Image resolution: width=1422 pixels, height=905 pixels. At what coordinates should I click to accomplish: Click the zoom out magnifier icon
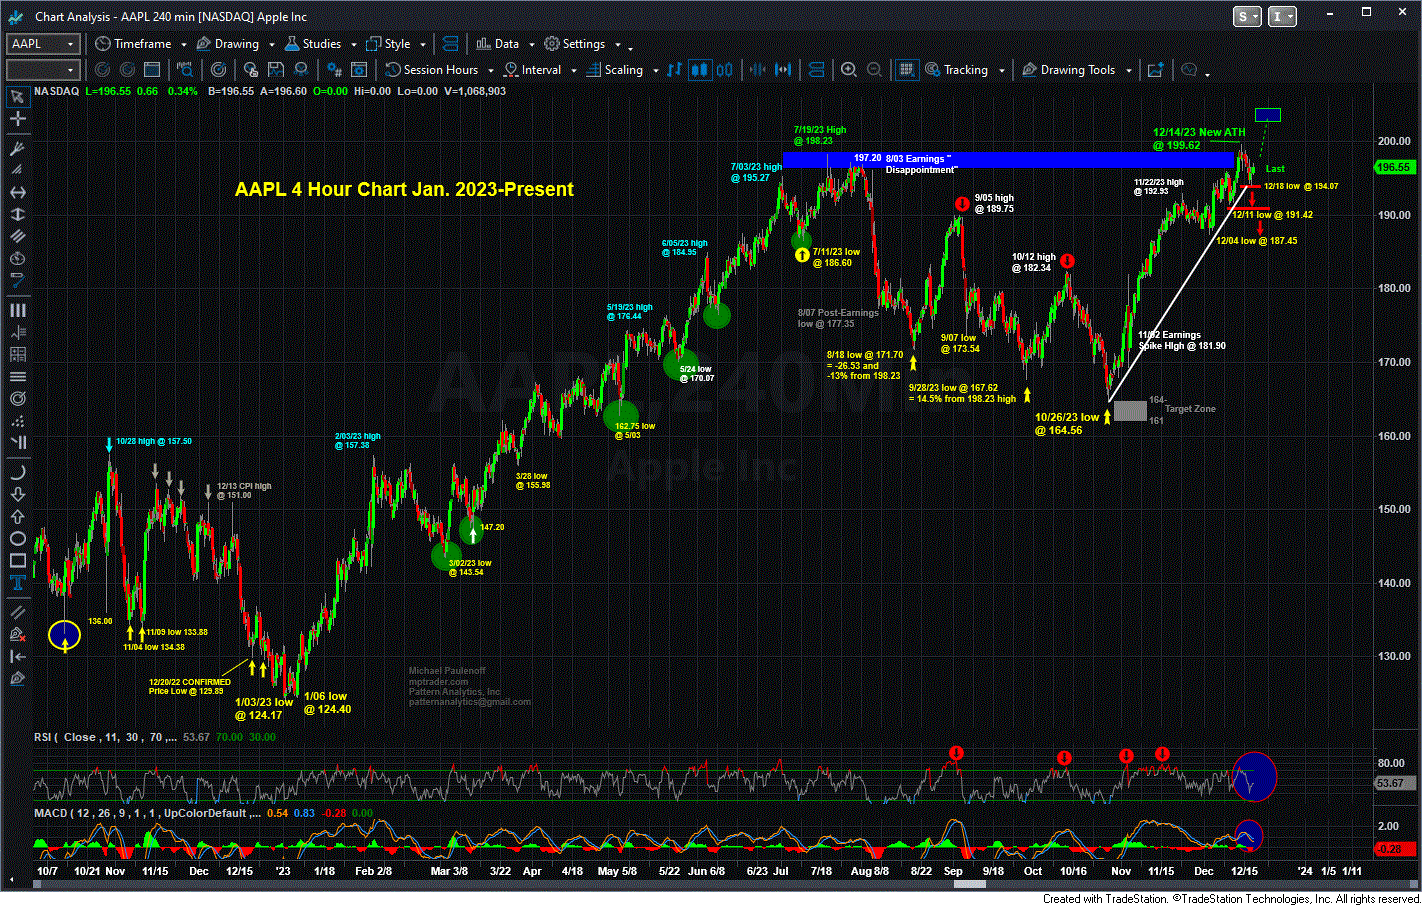point(874,70)
